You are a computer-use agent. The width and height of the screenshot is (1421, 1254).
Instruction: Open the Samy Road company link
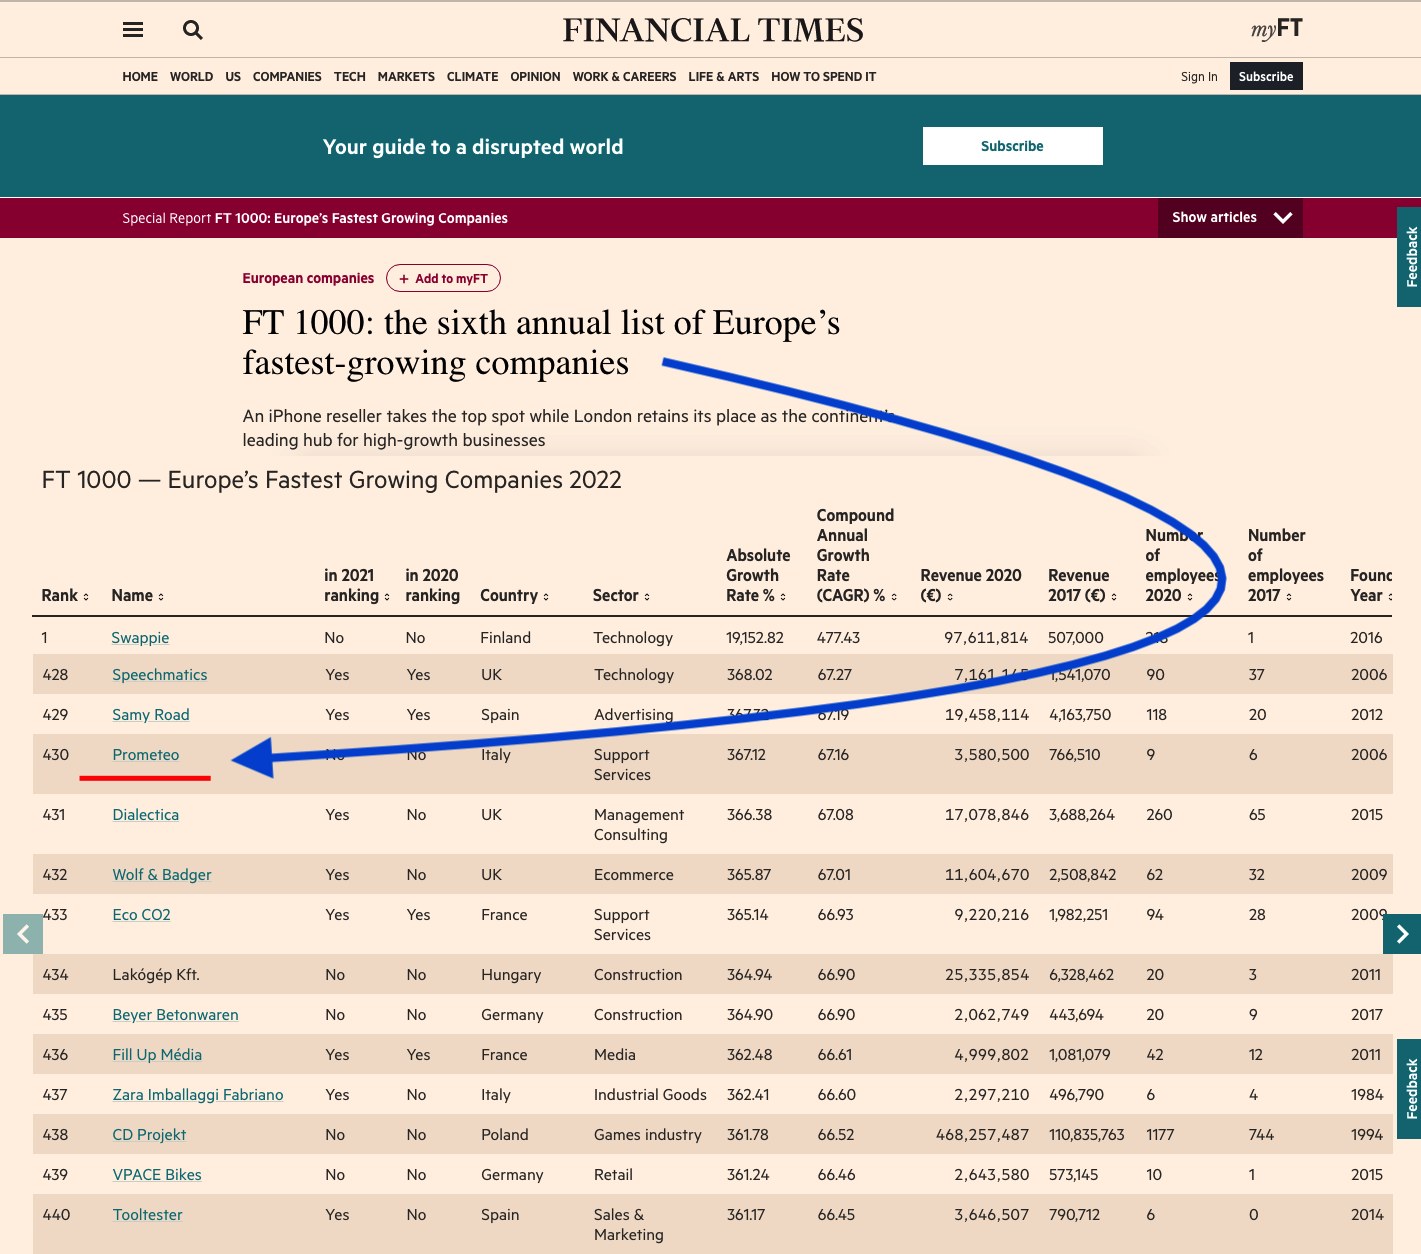151,715
